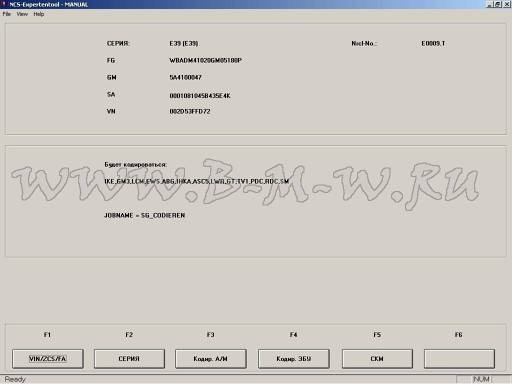The width and height of the screenshot is (512, 384).
Task: Select the GM value 5A4100047
Action: (x=186, y=77)
